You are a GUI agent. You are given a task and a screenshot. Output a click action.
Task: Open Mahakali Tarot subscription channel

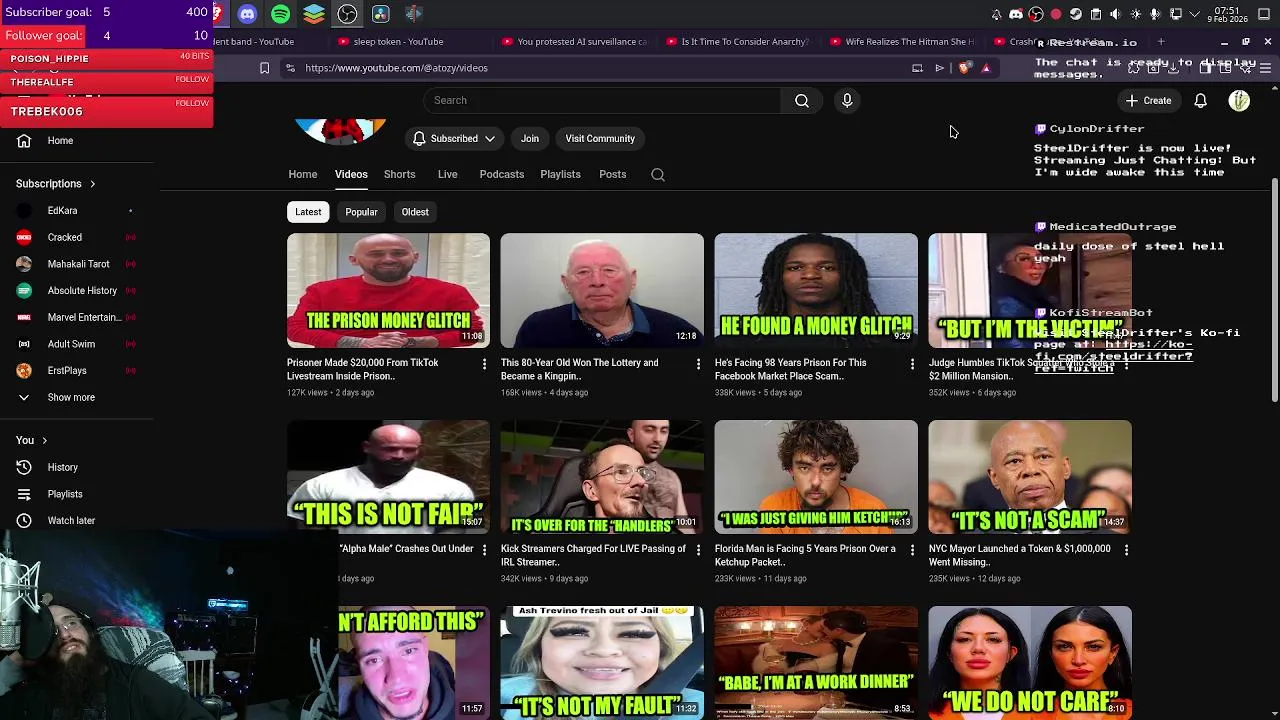(x=75, y=264)
